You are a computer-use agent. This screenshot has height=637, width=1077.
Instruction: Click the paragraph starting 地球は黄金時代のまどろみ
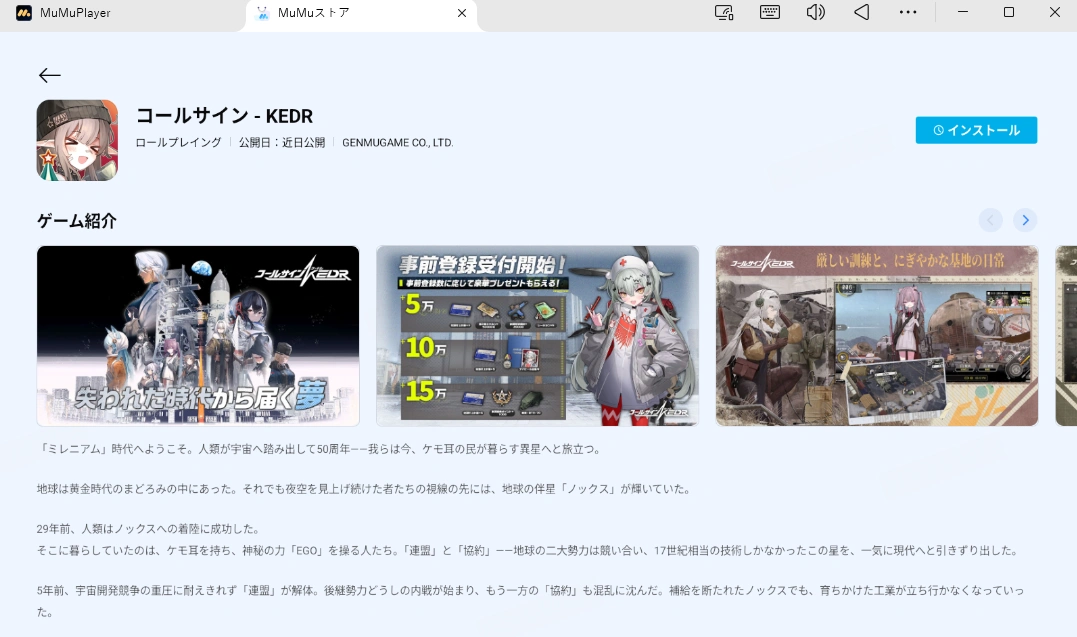click(365, 489)
